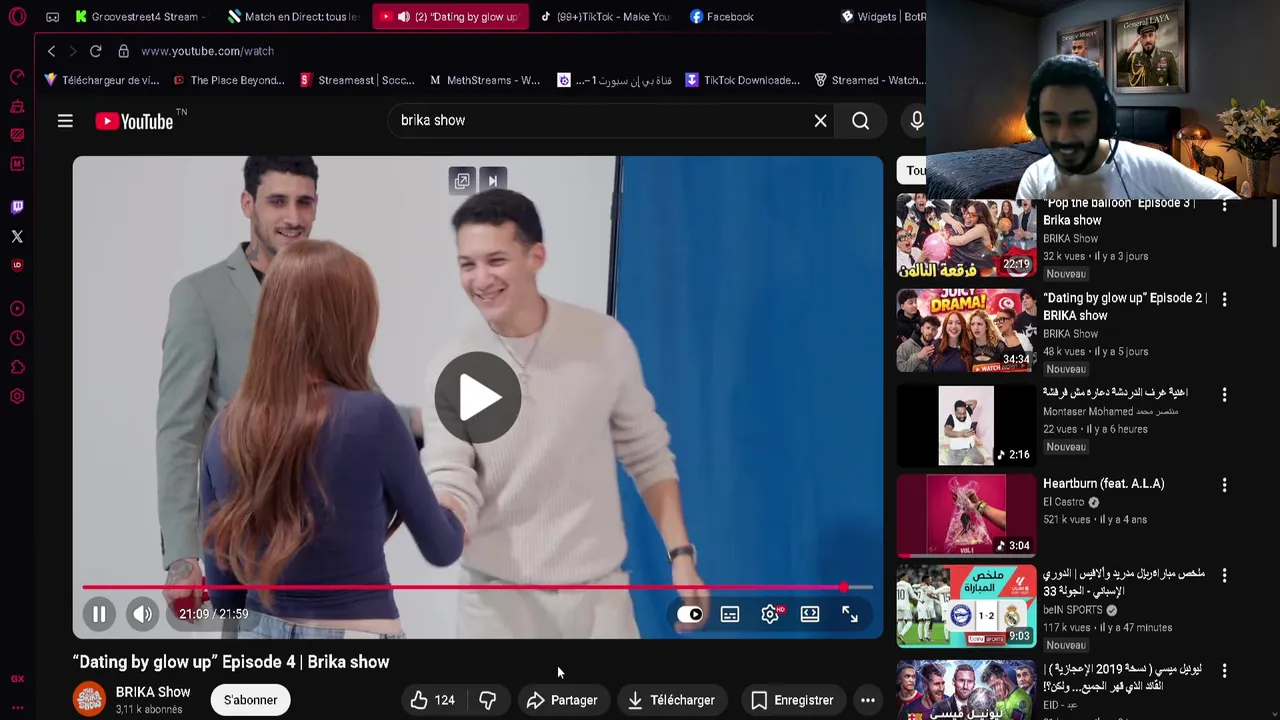
Task: Go back to the previous page
Action: tap(51, 51)
